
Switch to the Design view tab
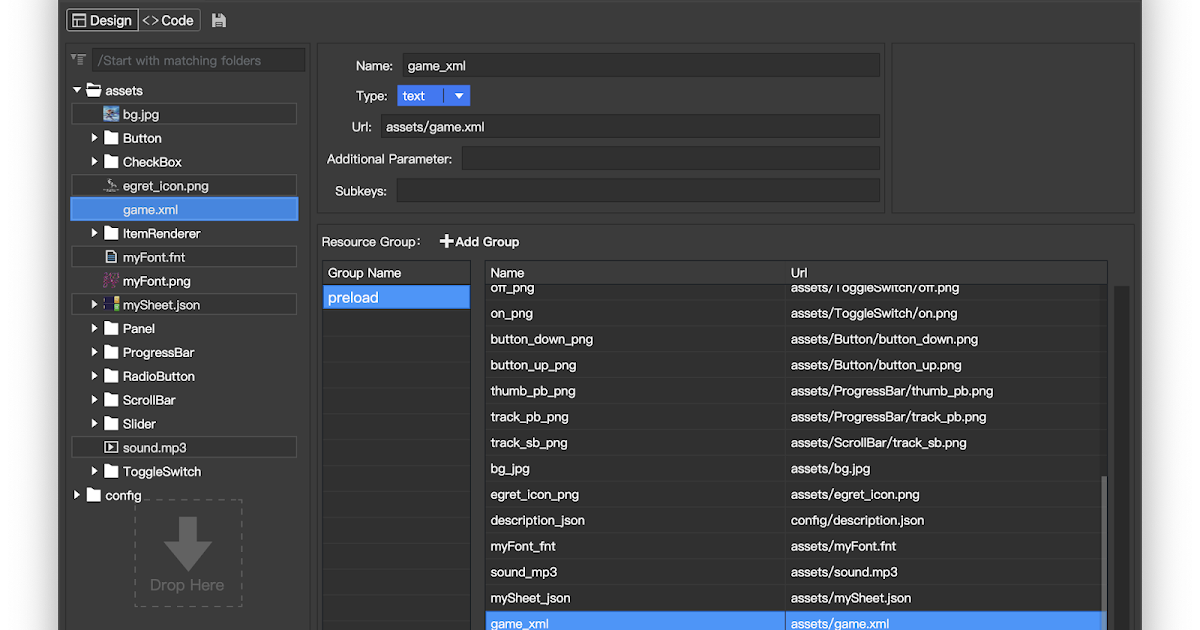(x=102, y=20)
